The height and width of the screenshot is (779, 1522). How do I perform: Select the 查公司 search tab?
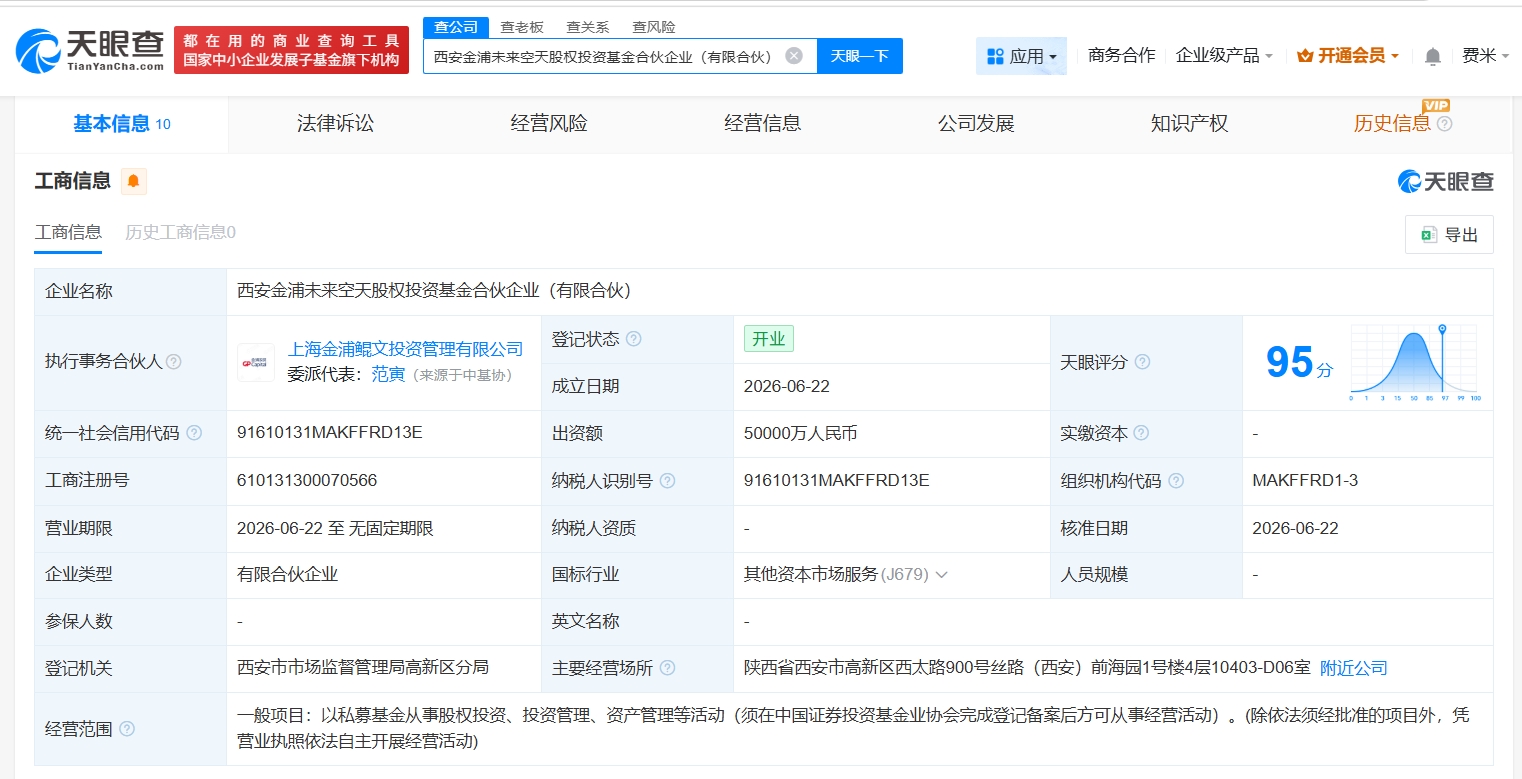[456, 27]
